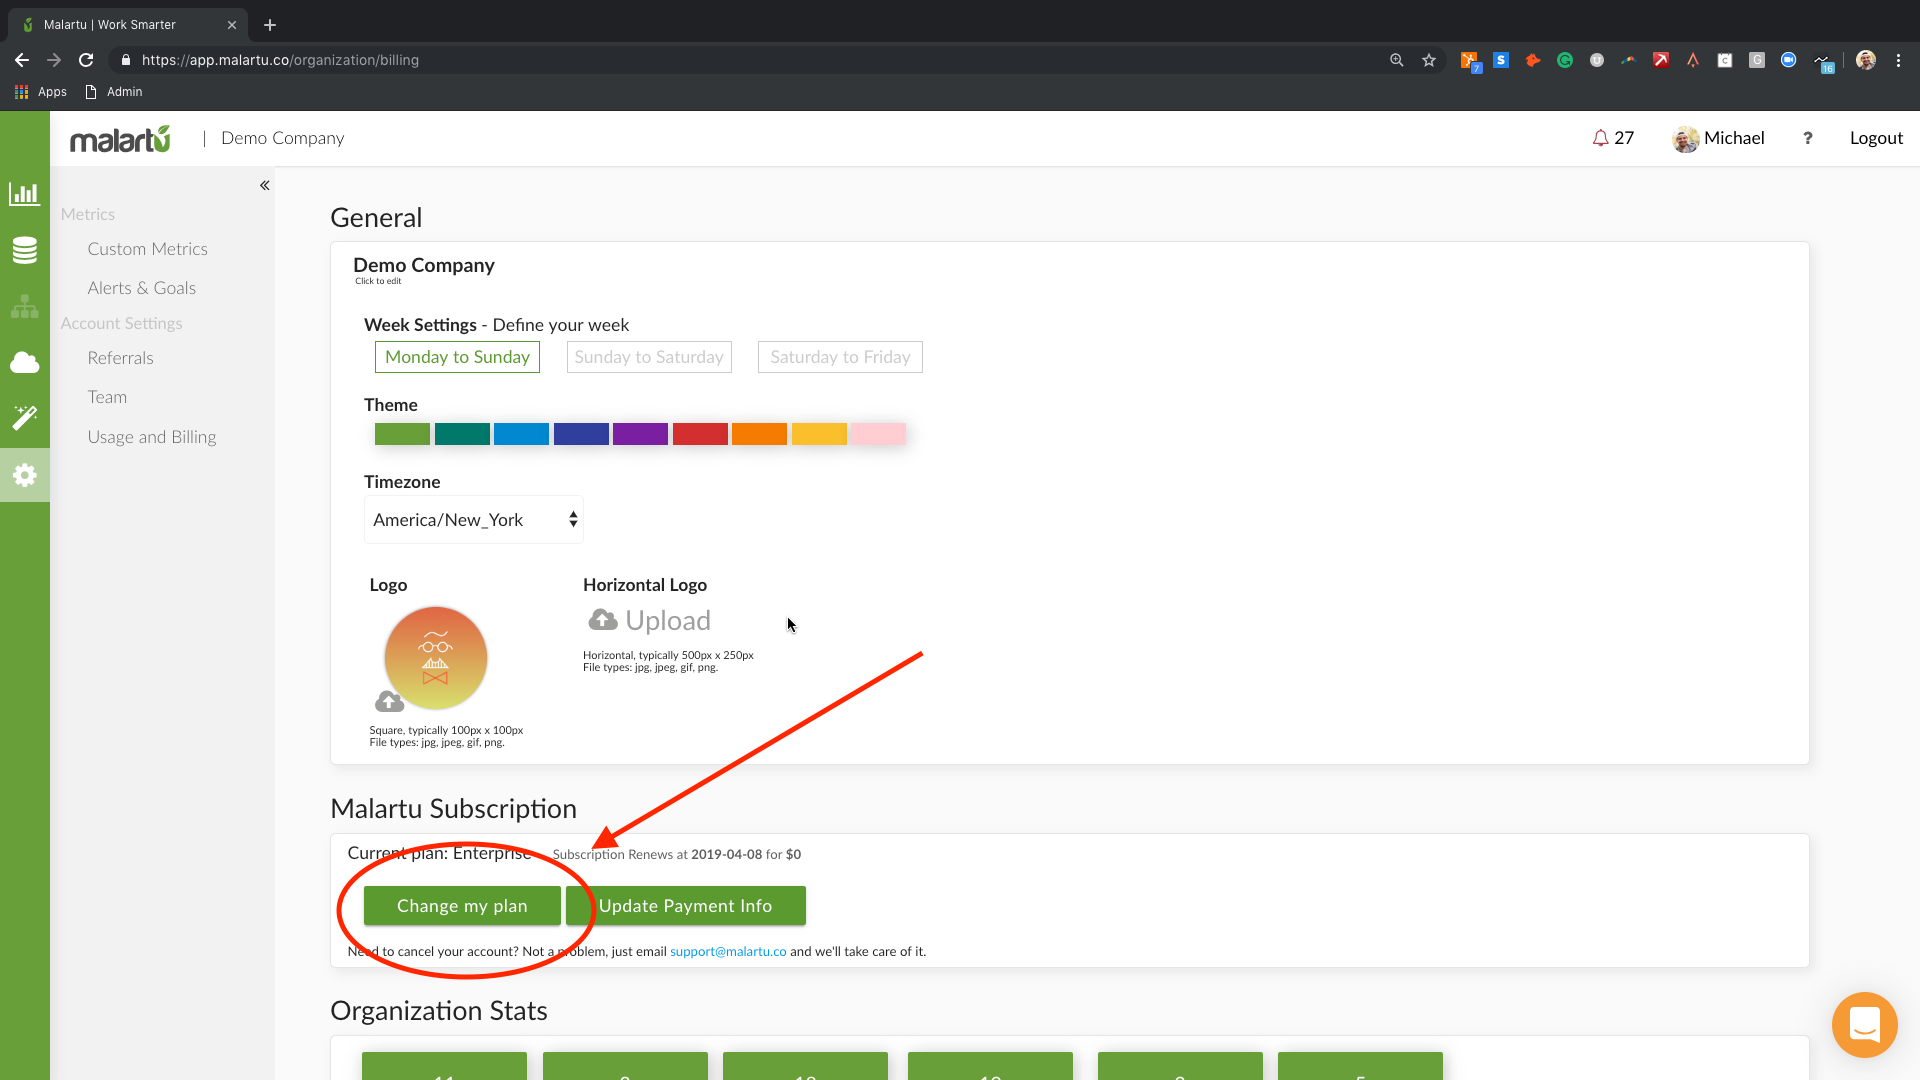This screenshot has width=1920, height=1080.
Task: Choose the red theme swatch
Action: [700, 434]
